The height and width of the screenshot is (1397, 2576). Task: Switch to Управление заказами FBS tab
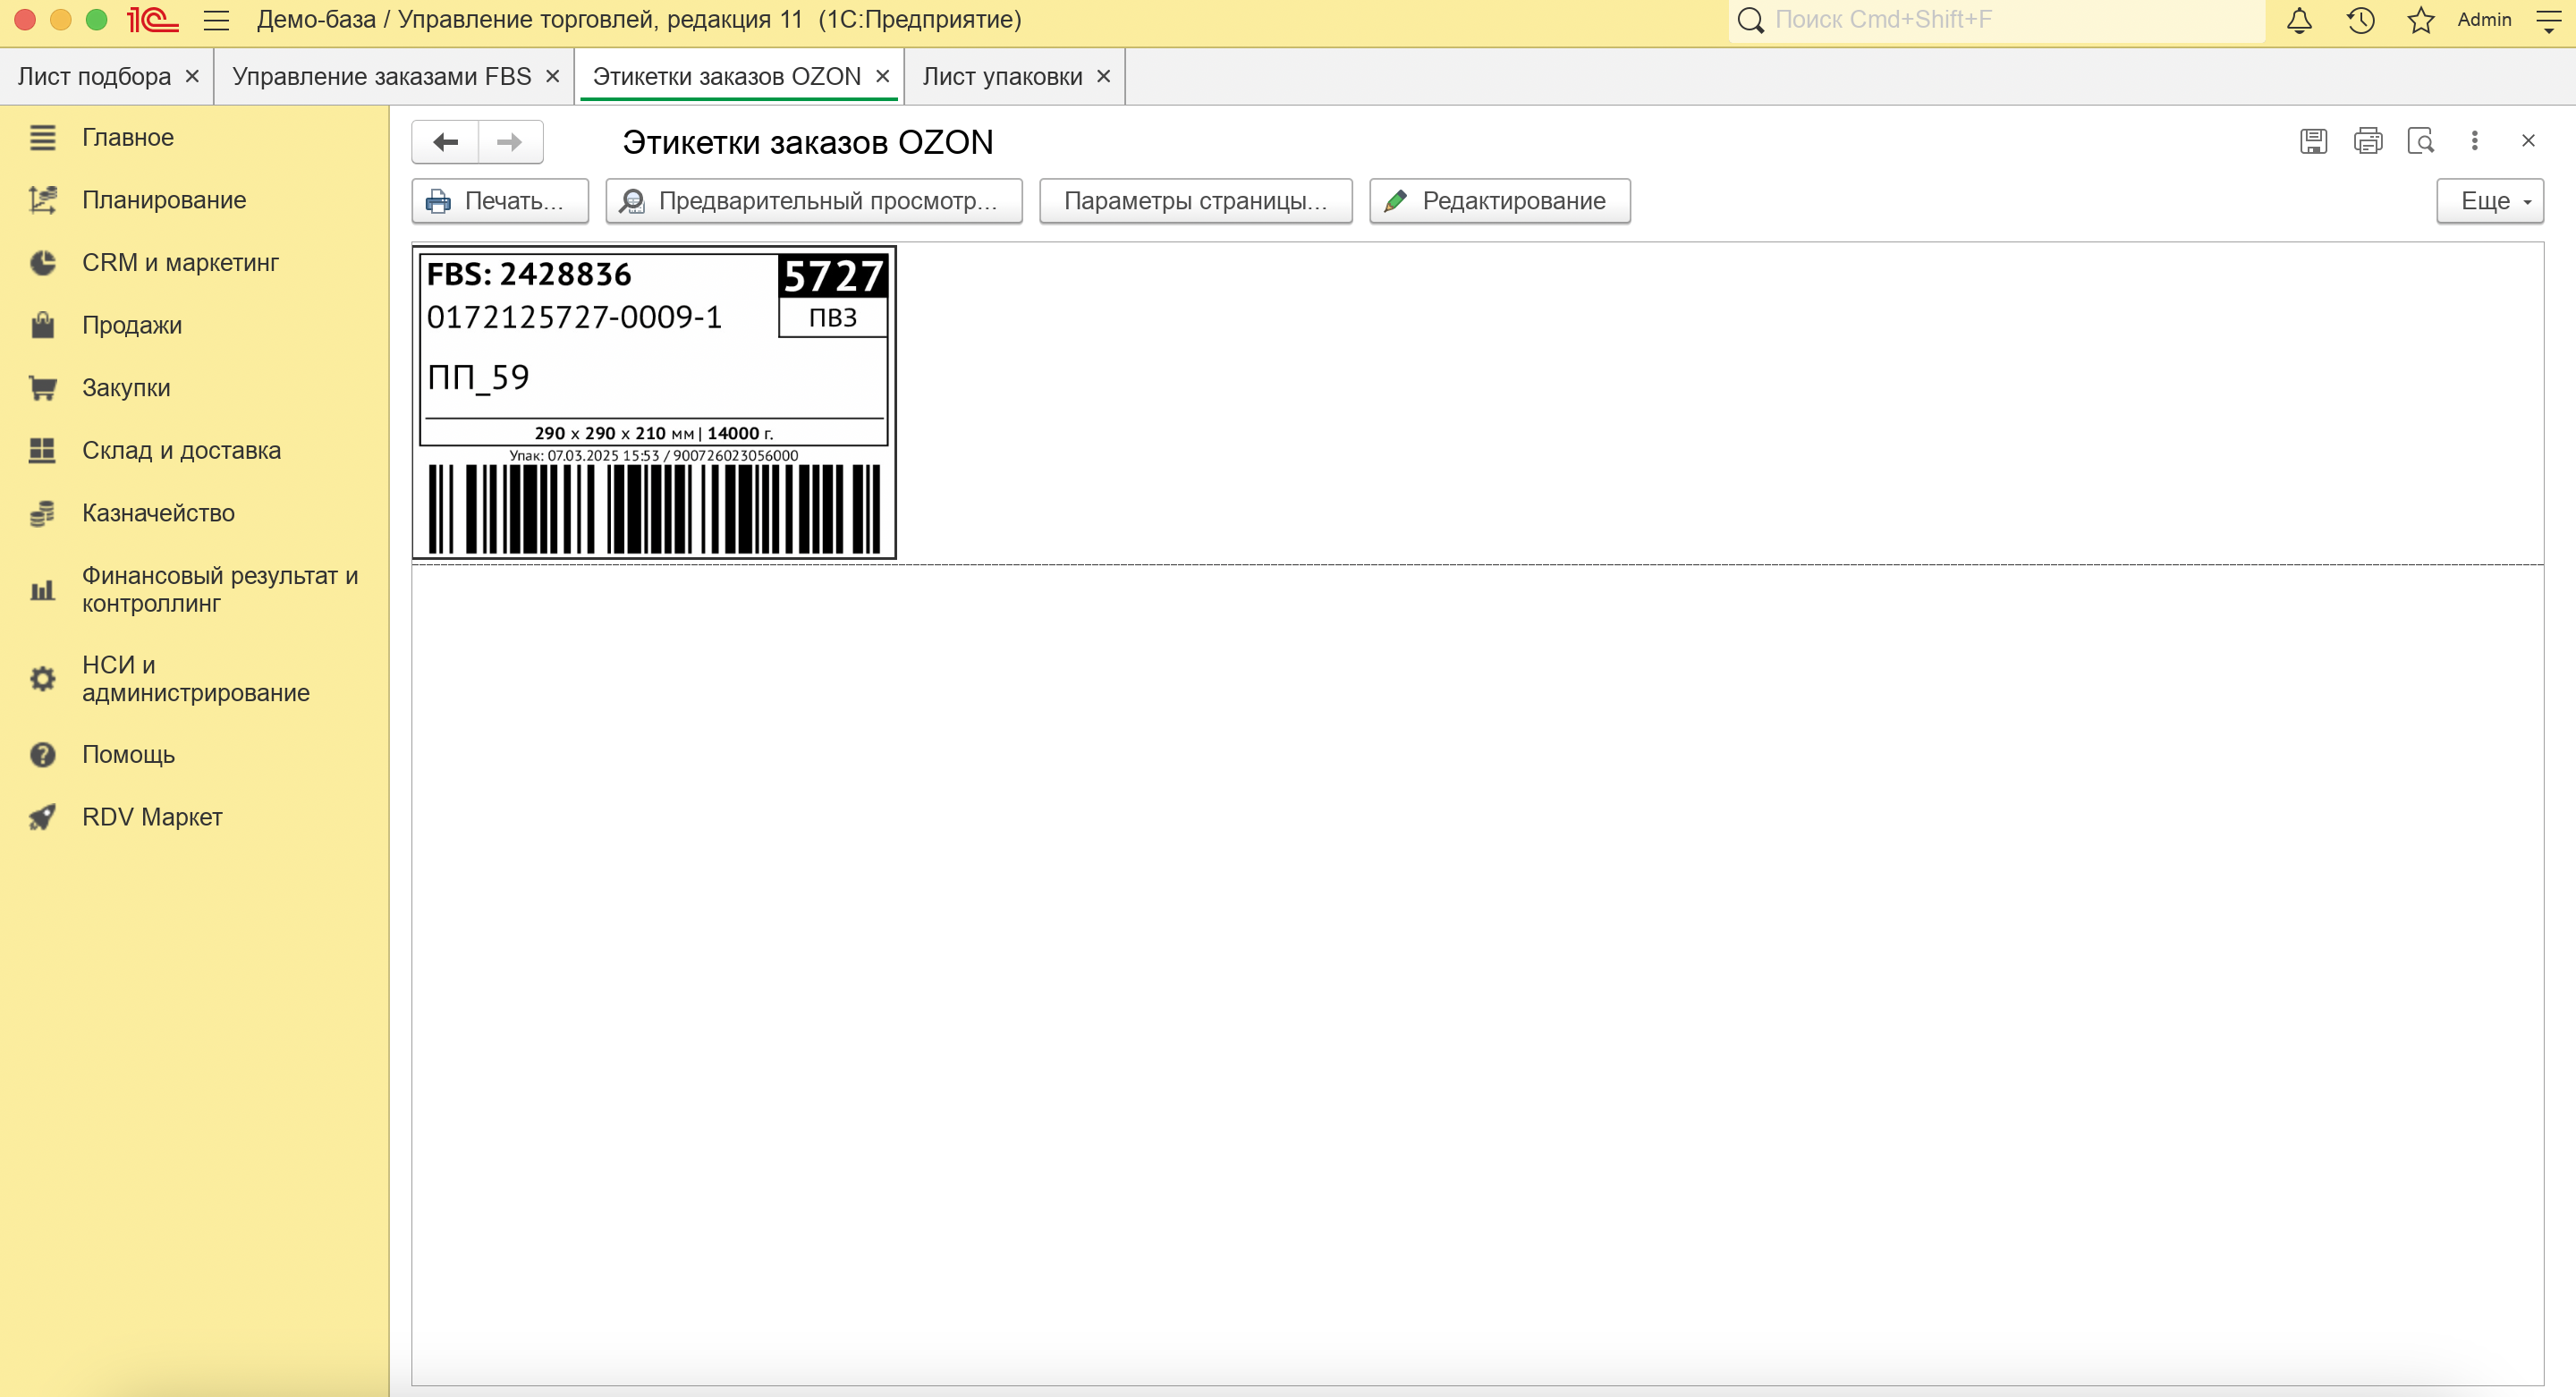(381, 77)
